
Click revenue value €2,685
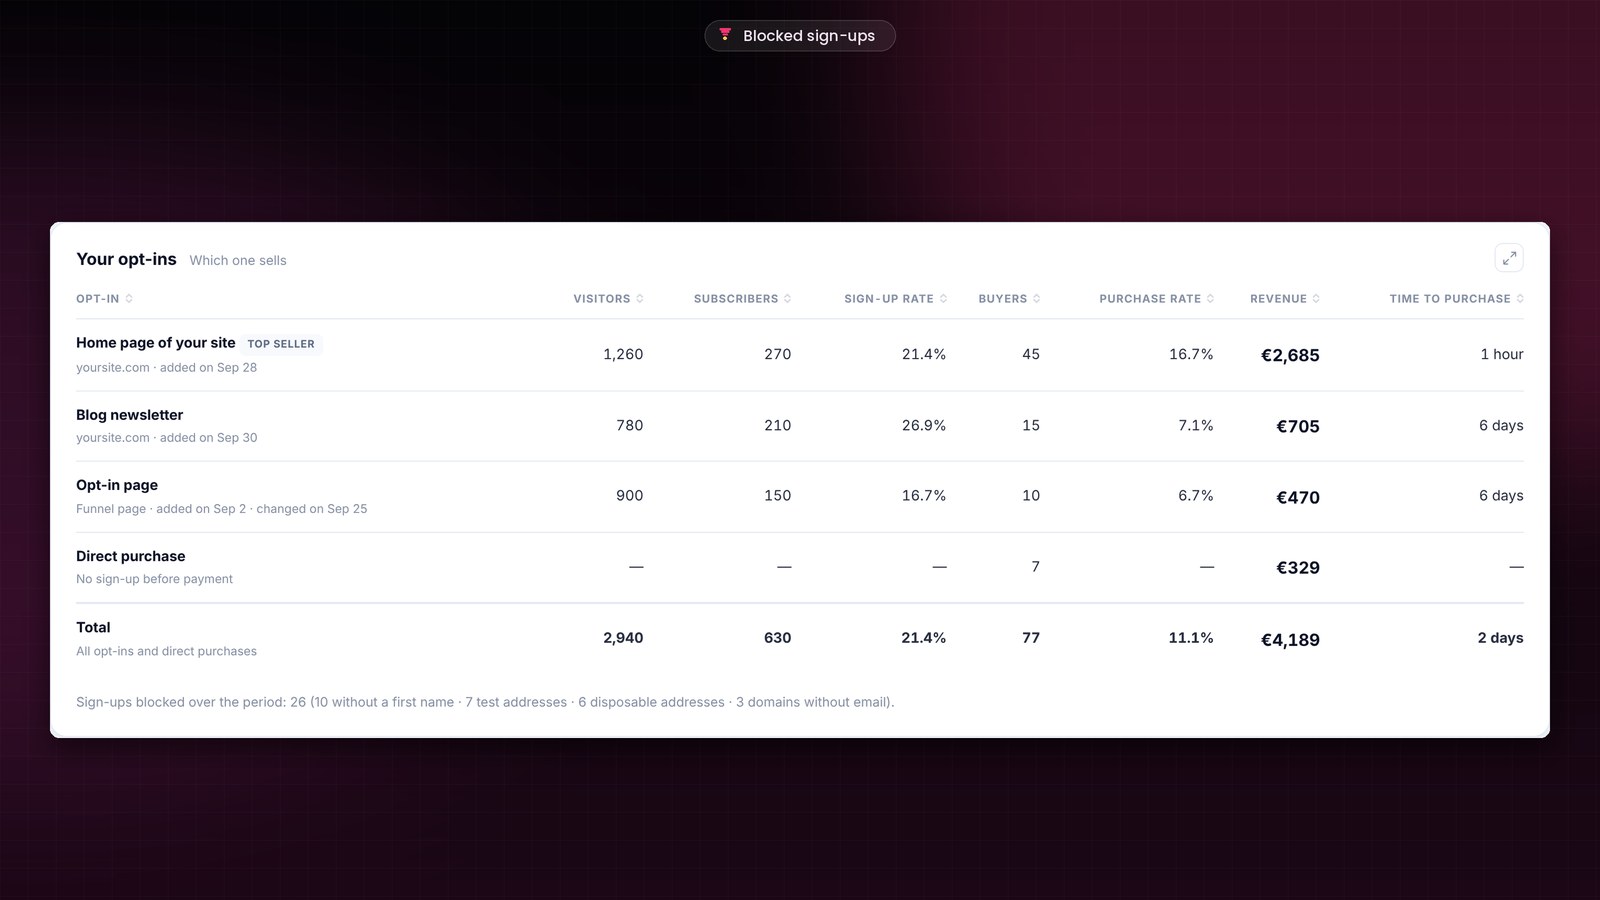1290,355
